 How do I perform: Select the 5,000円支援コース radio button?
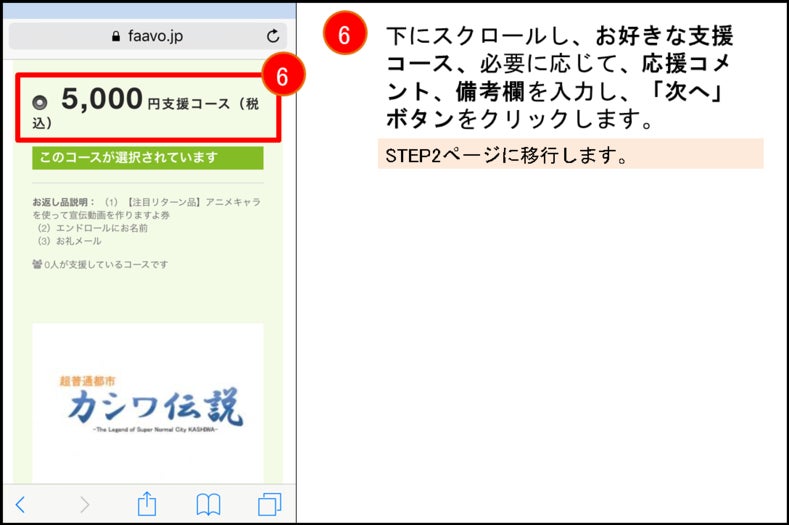coord(39,103)
